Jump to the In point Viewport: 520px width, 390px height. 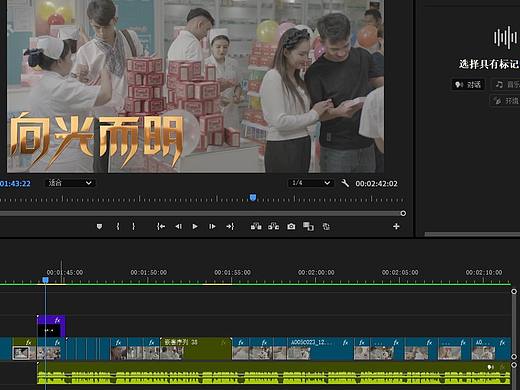[x=161, y=227]
